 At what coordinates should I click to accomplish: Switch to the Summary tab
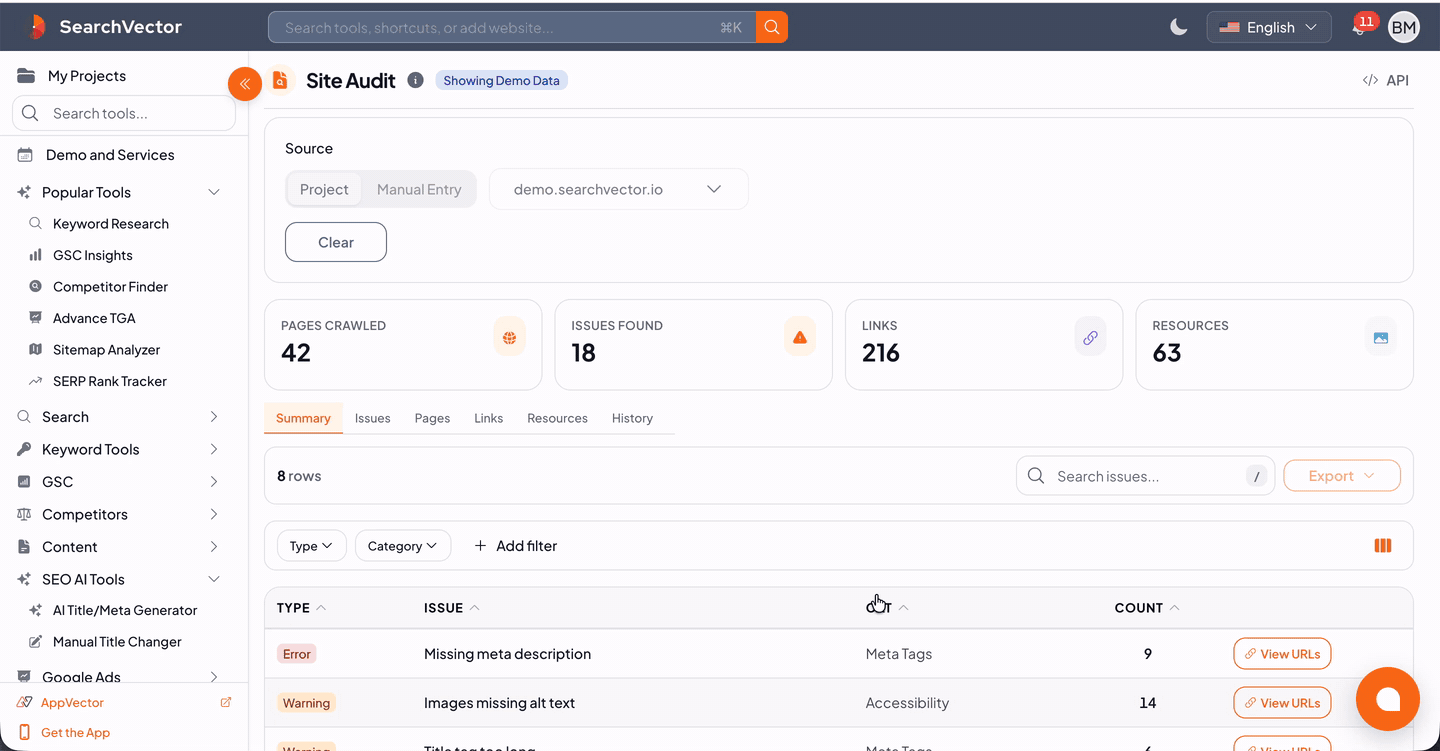tap(303, 418)
